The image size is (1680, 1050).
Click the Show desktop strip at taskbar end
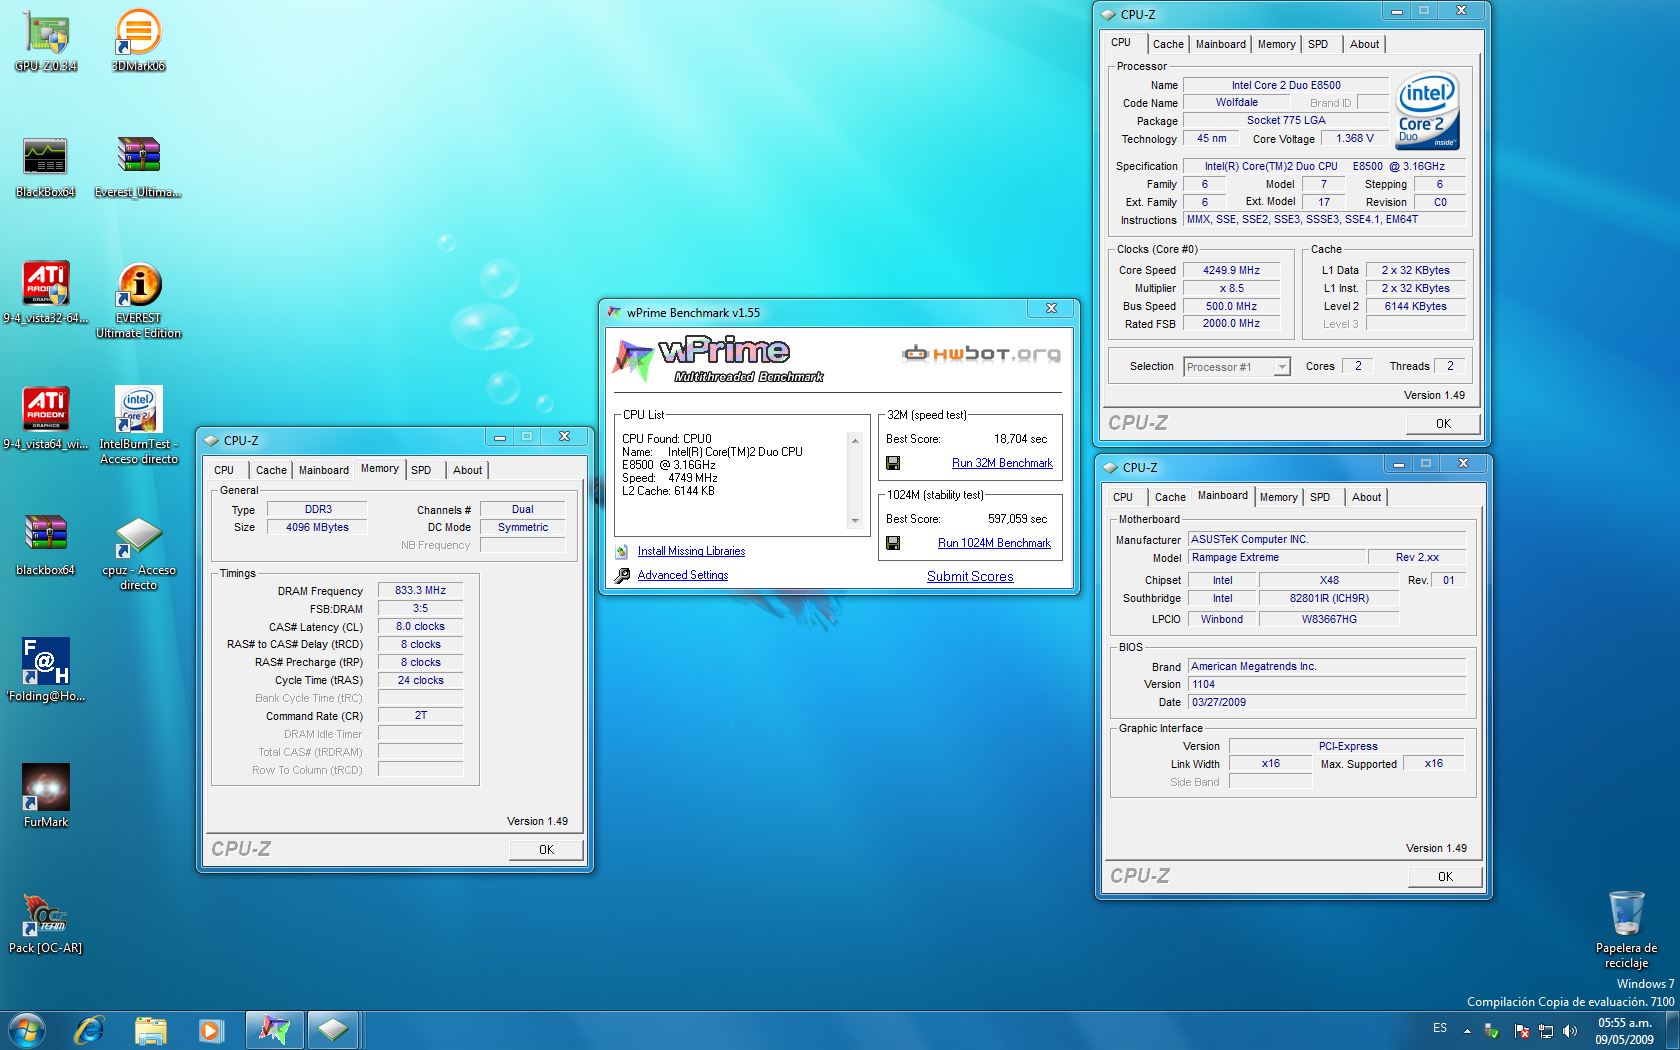1672,1030
